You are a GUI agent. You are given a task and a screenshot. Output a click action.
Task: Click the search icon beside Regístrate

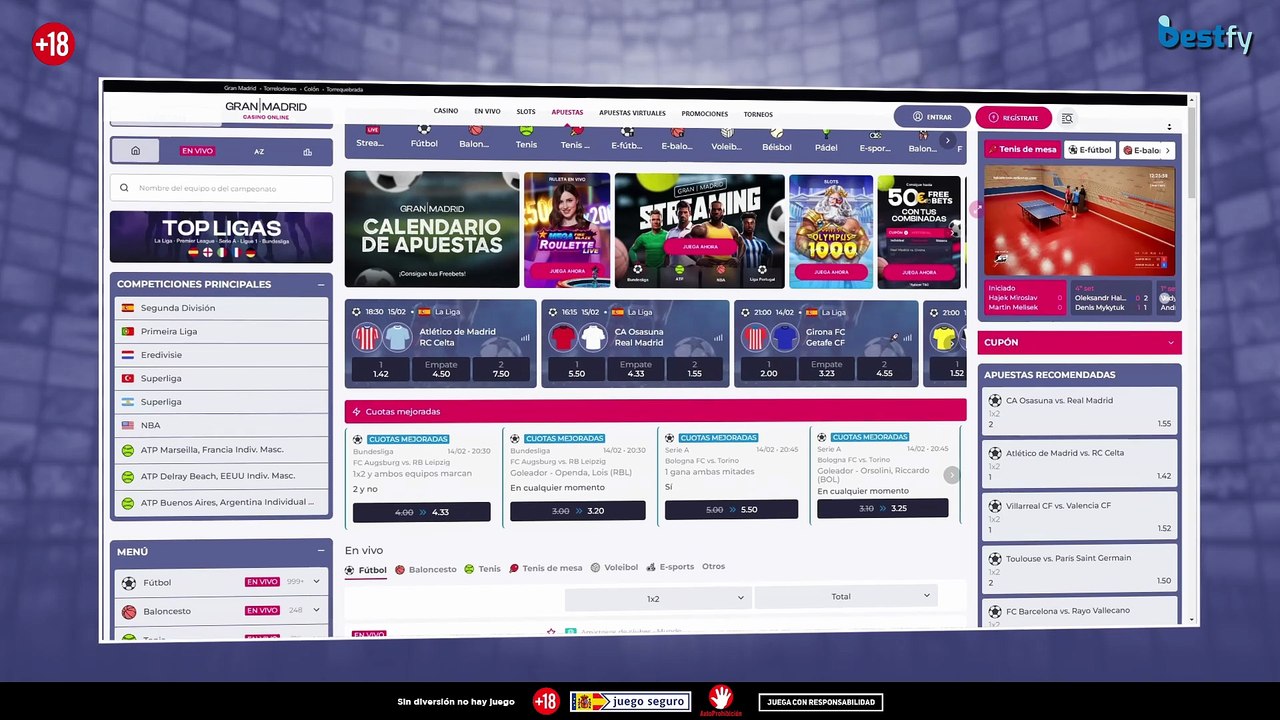[1067, 118]
